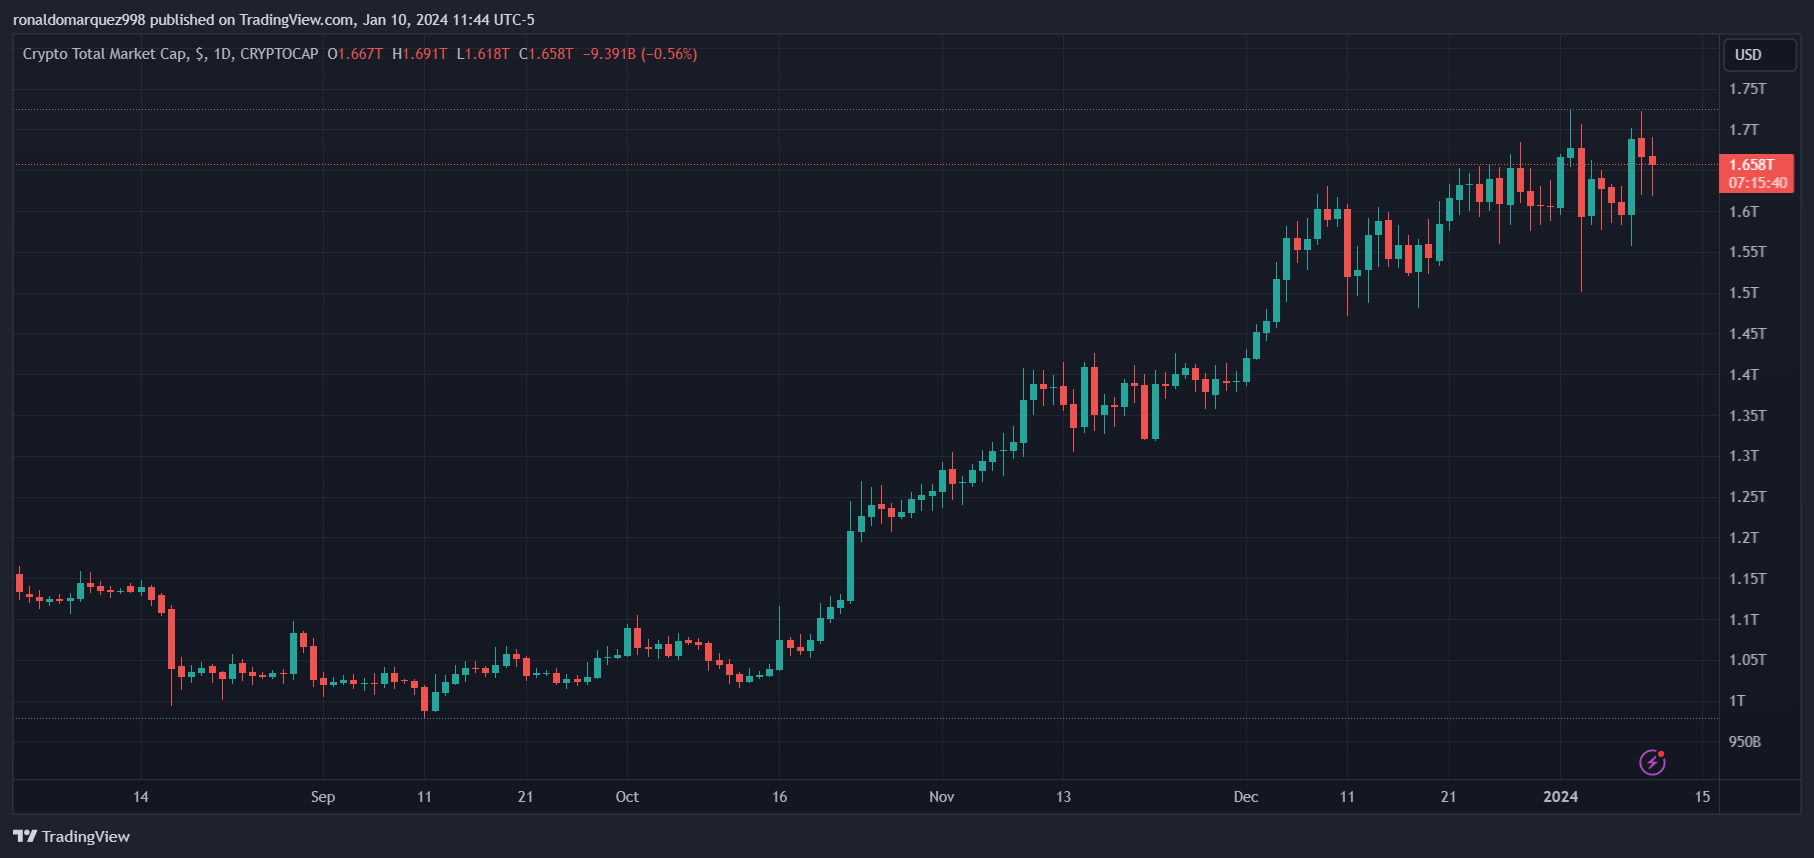Click the 1.6T price axis label
This screenshot has height=858, width=1814.
coord(1744,212)
